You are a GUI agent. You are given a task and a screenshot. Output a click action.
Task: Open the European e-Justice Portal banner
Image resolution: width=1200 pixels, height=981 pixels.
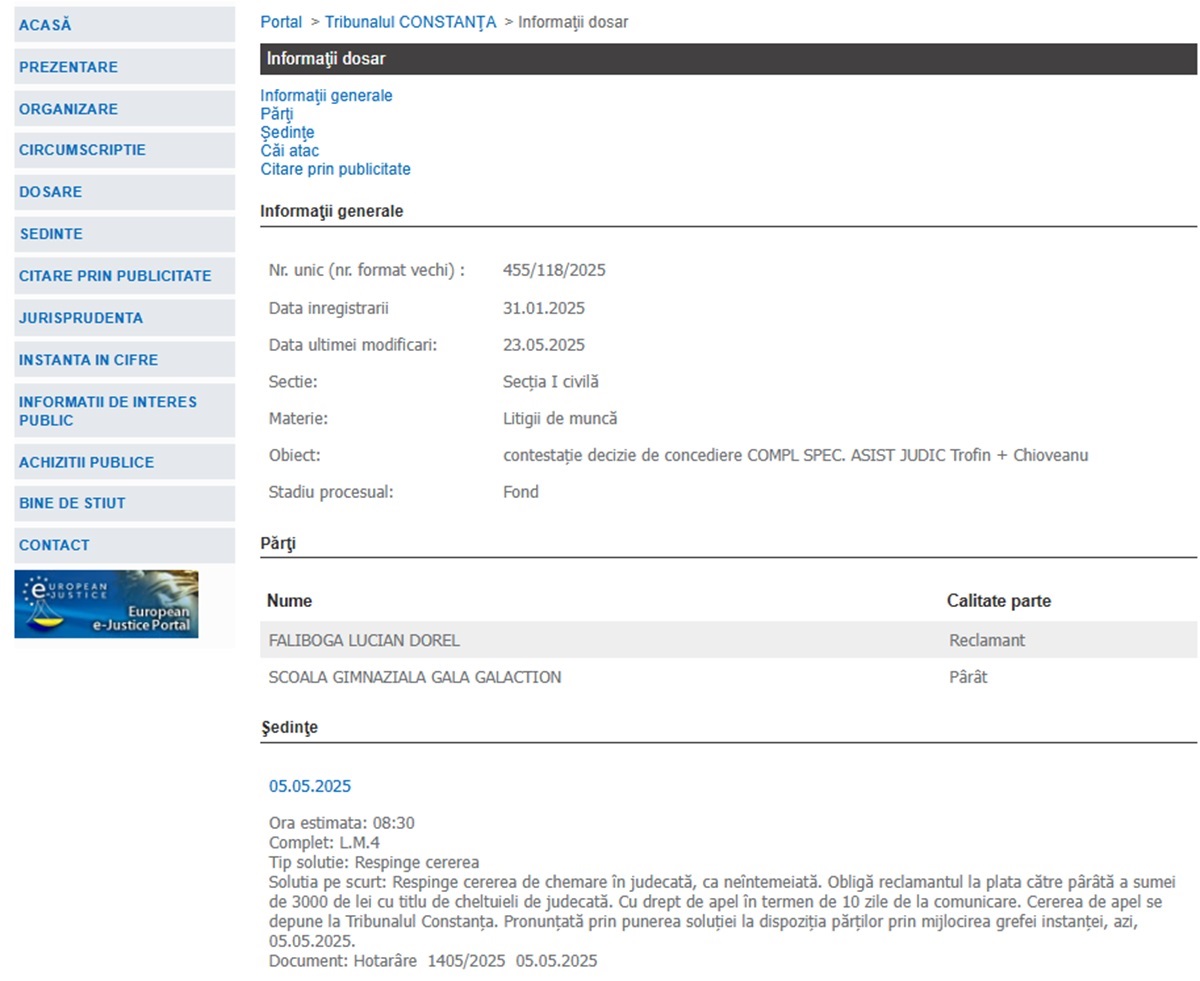pyautogui.click(x=106, y=604)
